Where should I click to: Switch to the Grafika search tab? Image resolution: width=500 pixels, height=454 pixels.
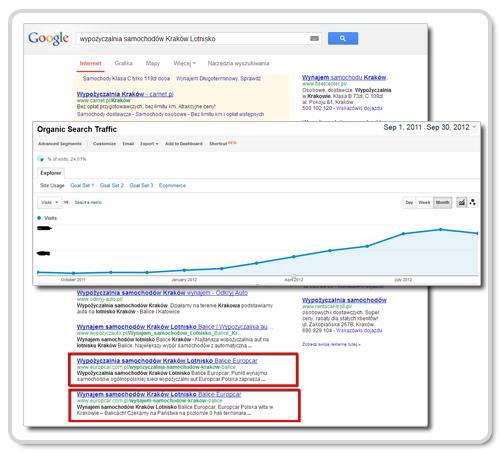click(x=123, y=63)
